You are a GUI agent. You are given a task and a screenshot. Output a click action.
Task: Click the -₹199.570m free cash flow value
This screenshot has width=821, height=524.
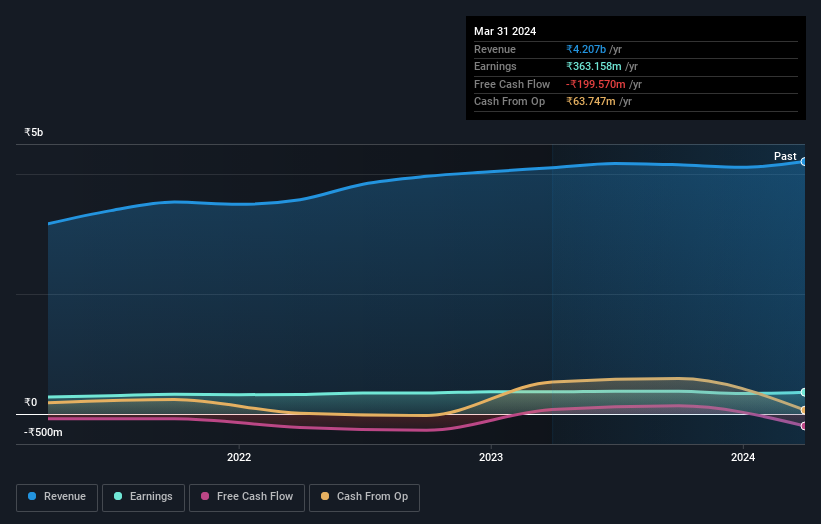coord(595,84)
